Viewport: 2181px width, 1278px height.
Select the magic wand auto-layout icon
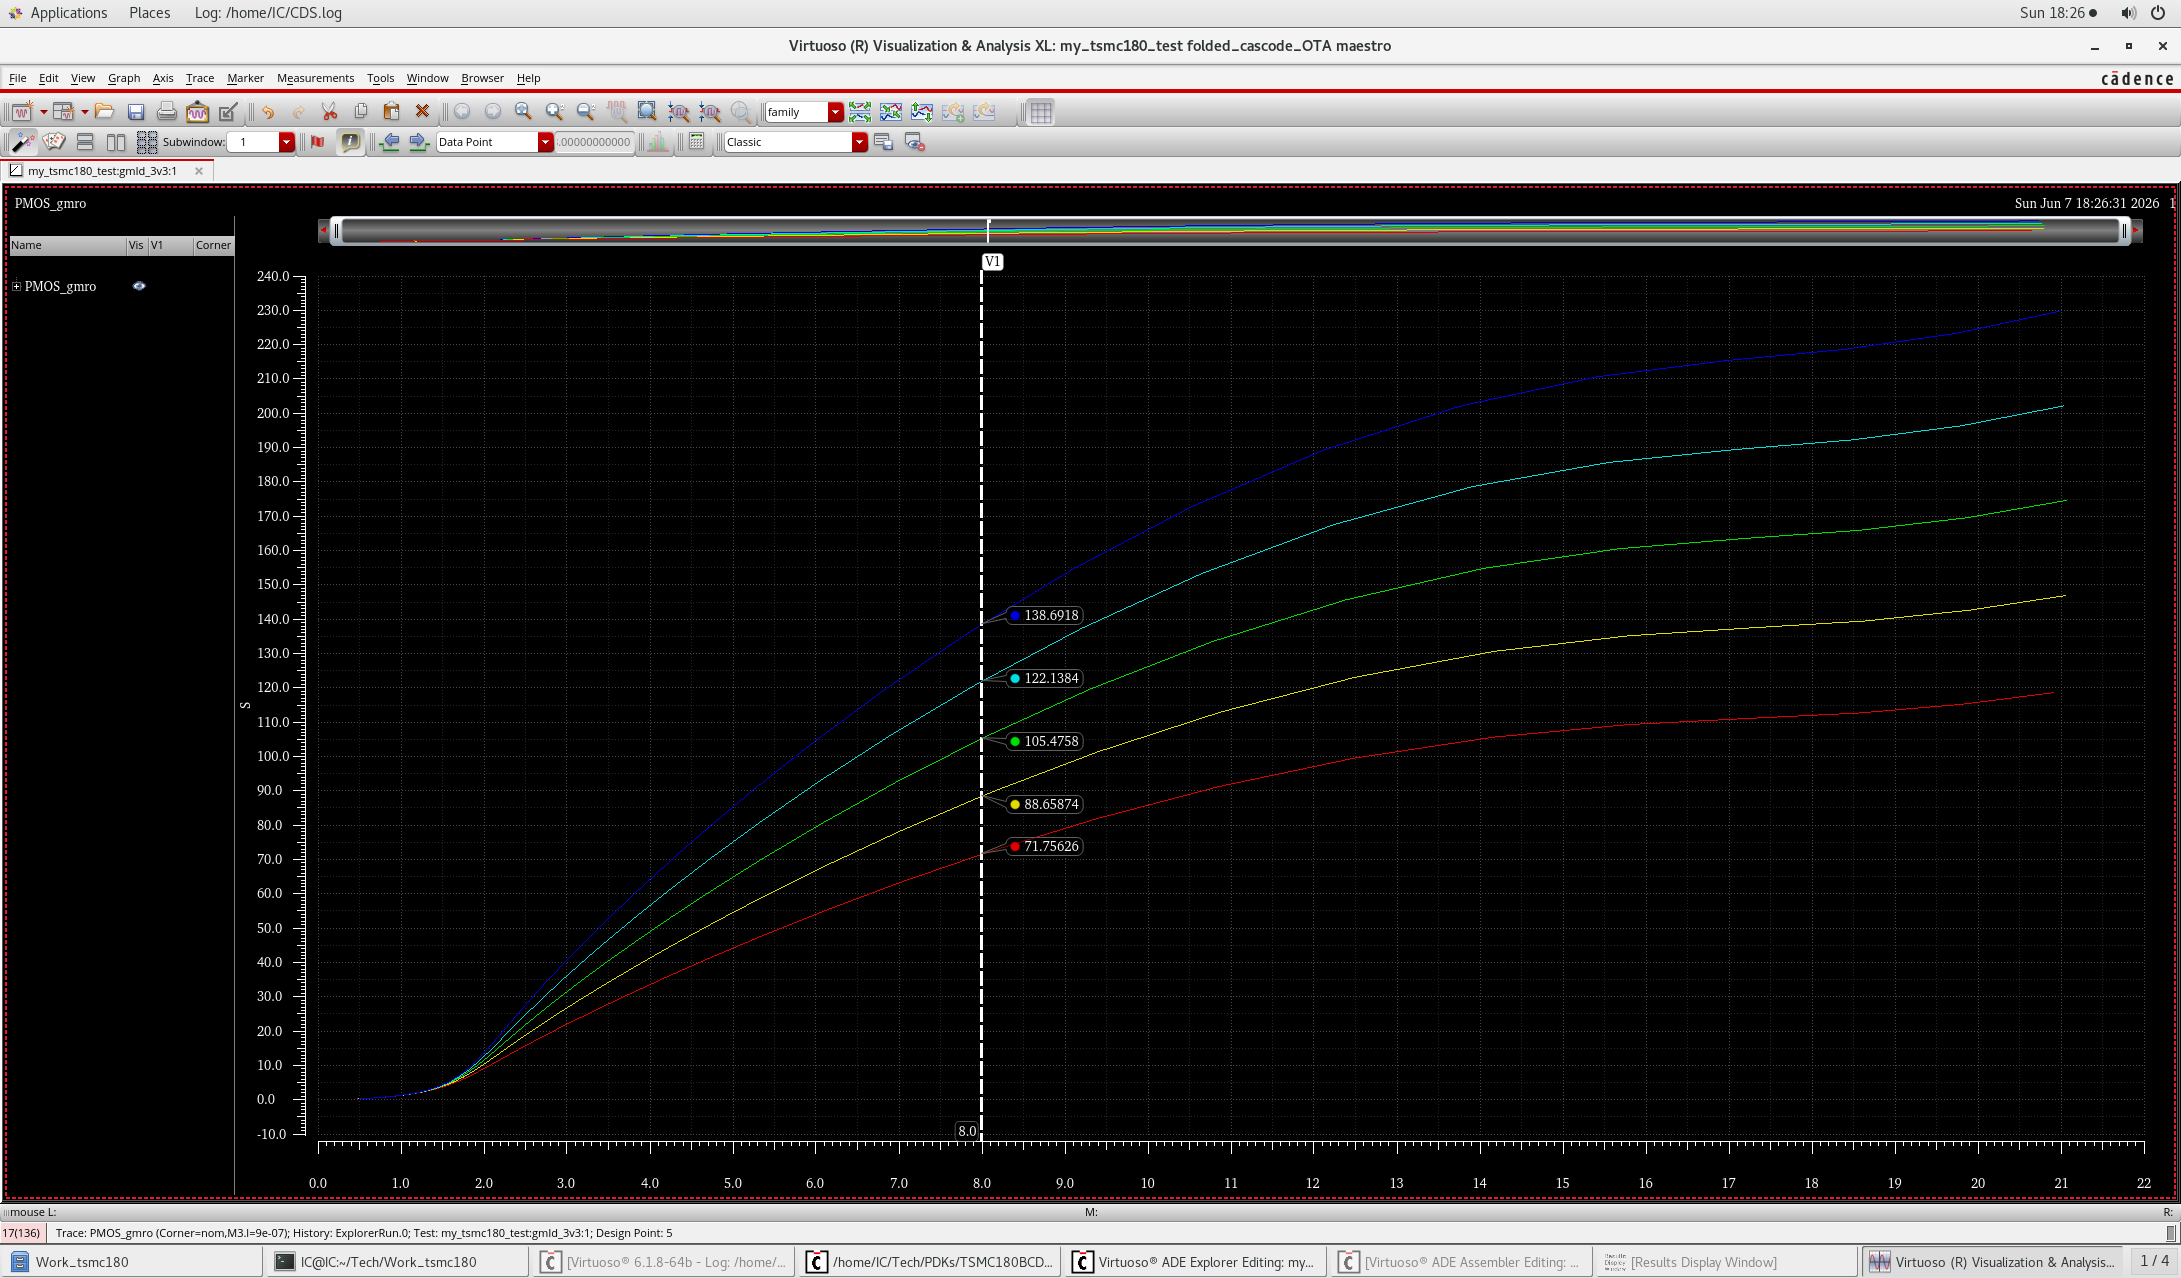tap(23, 142)
